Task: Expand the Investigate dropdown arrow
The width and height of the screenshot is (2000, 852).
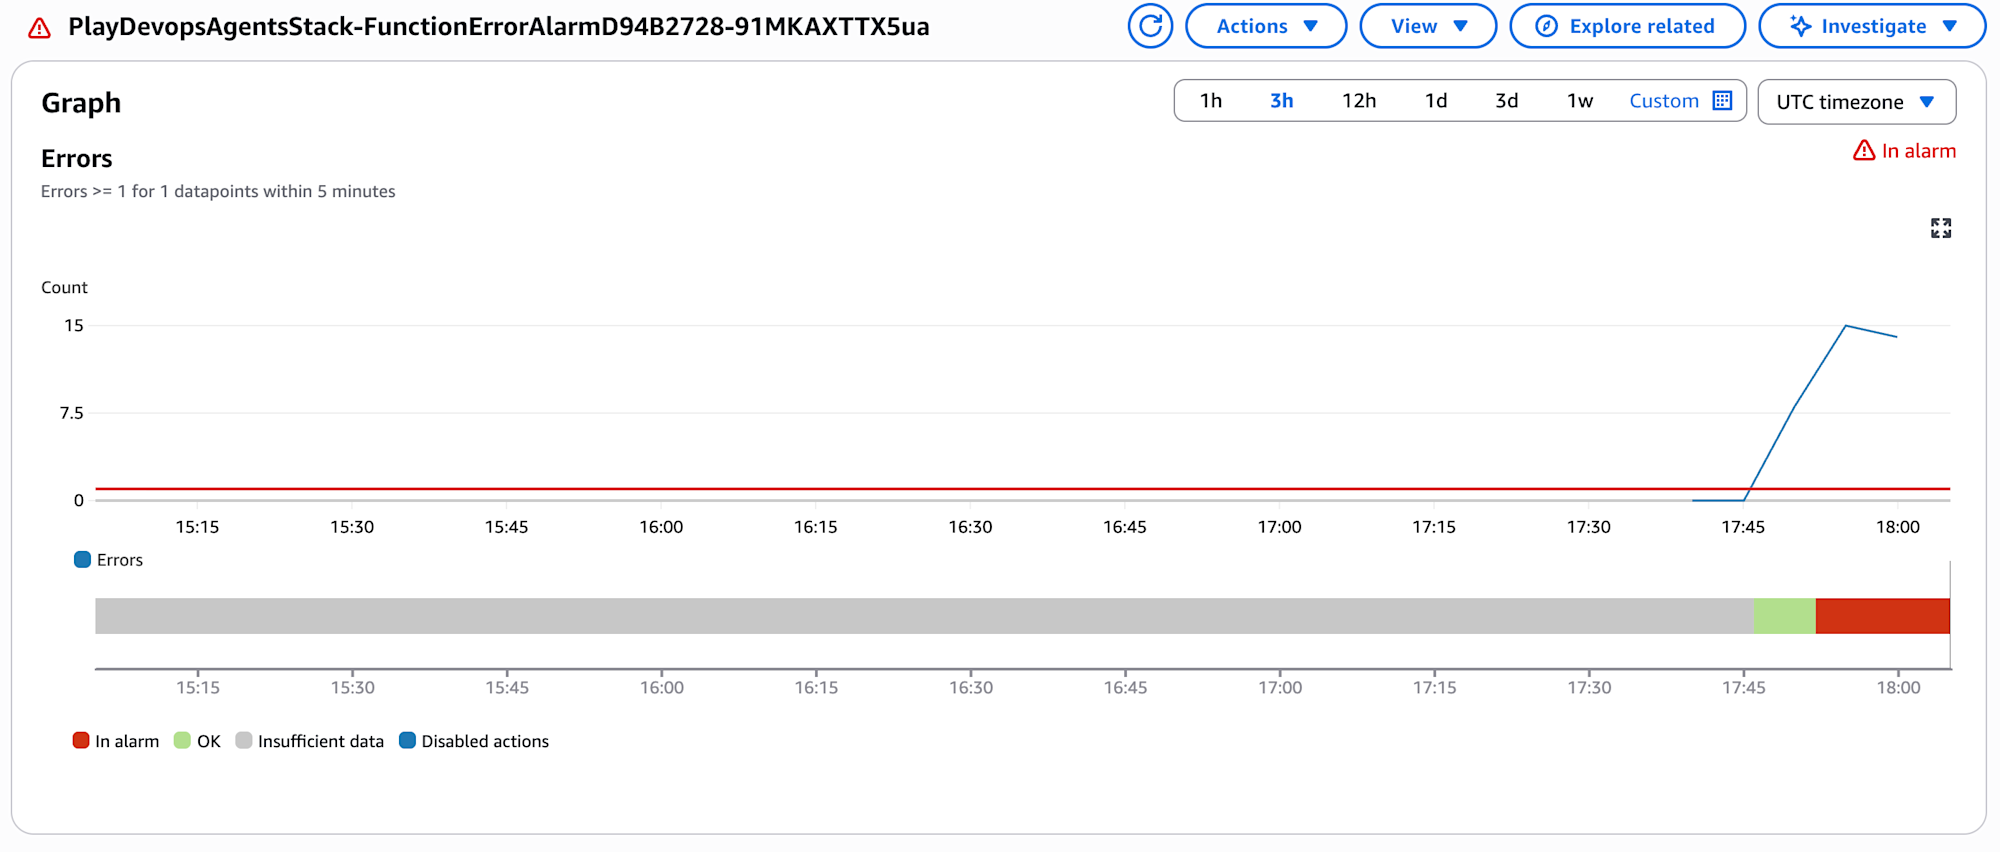Action: pos(1950,27)
